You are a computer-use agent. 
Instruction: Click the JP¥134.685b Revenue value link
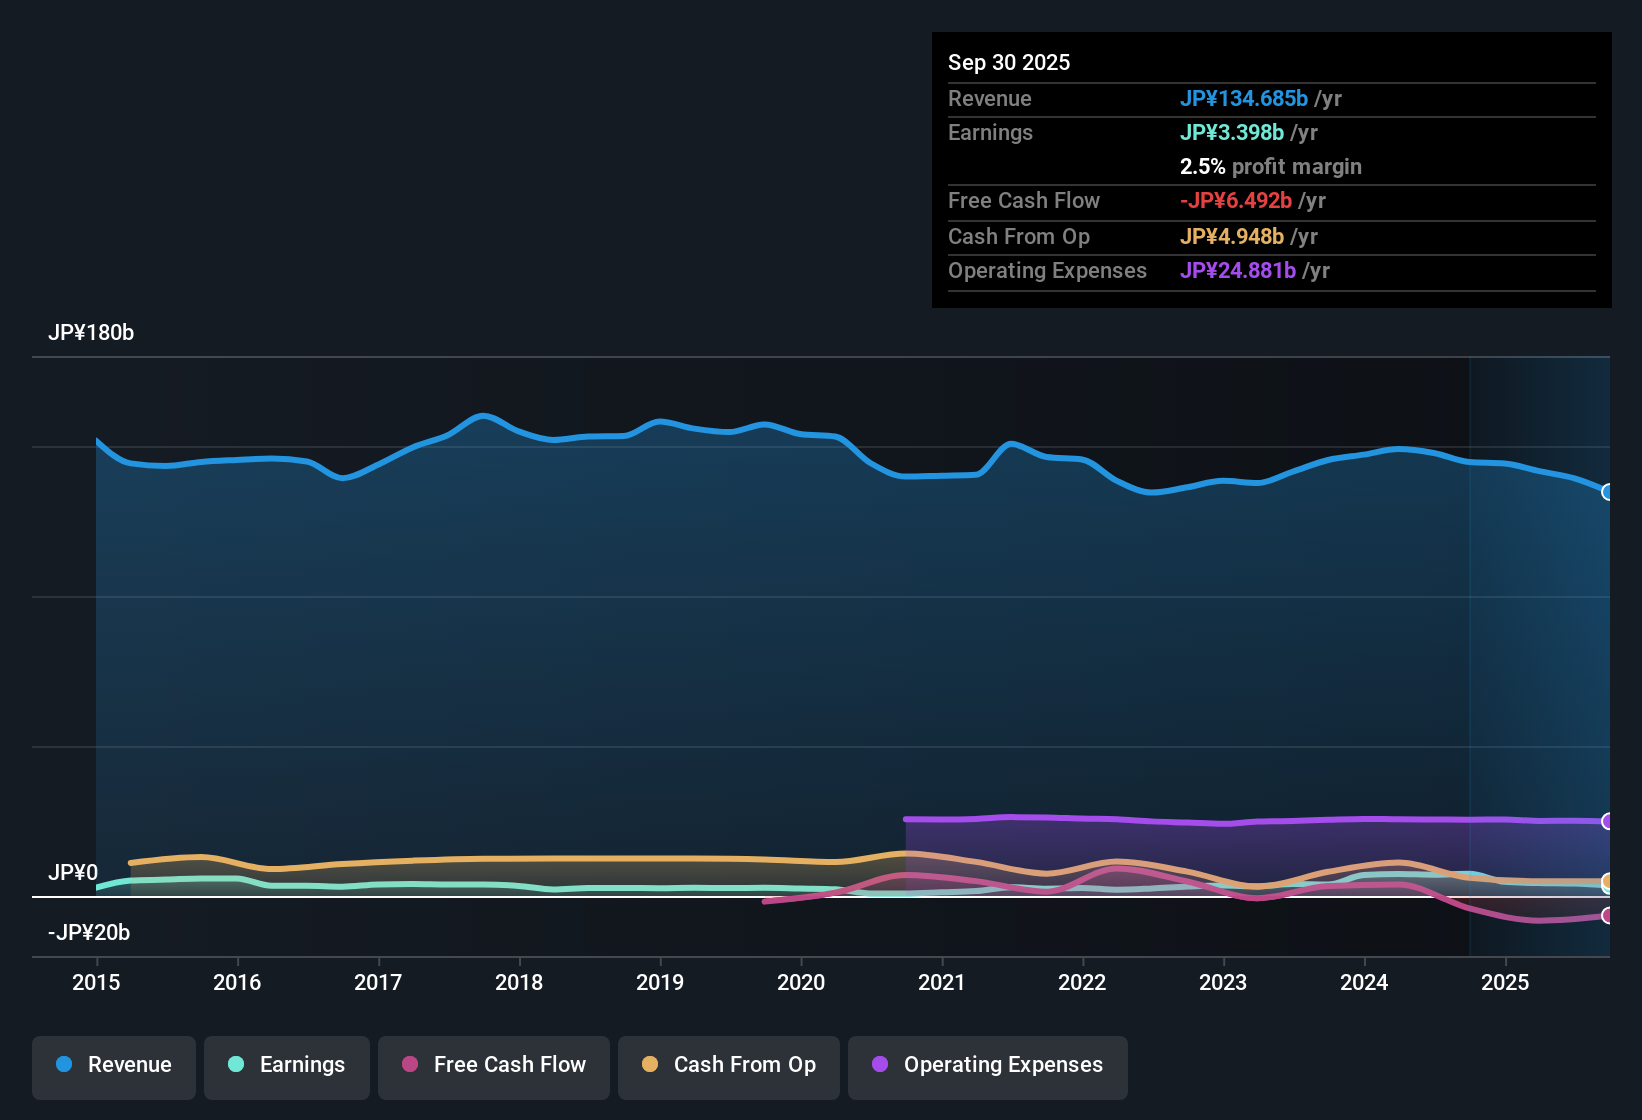(1245, 99)
